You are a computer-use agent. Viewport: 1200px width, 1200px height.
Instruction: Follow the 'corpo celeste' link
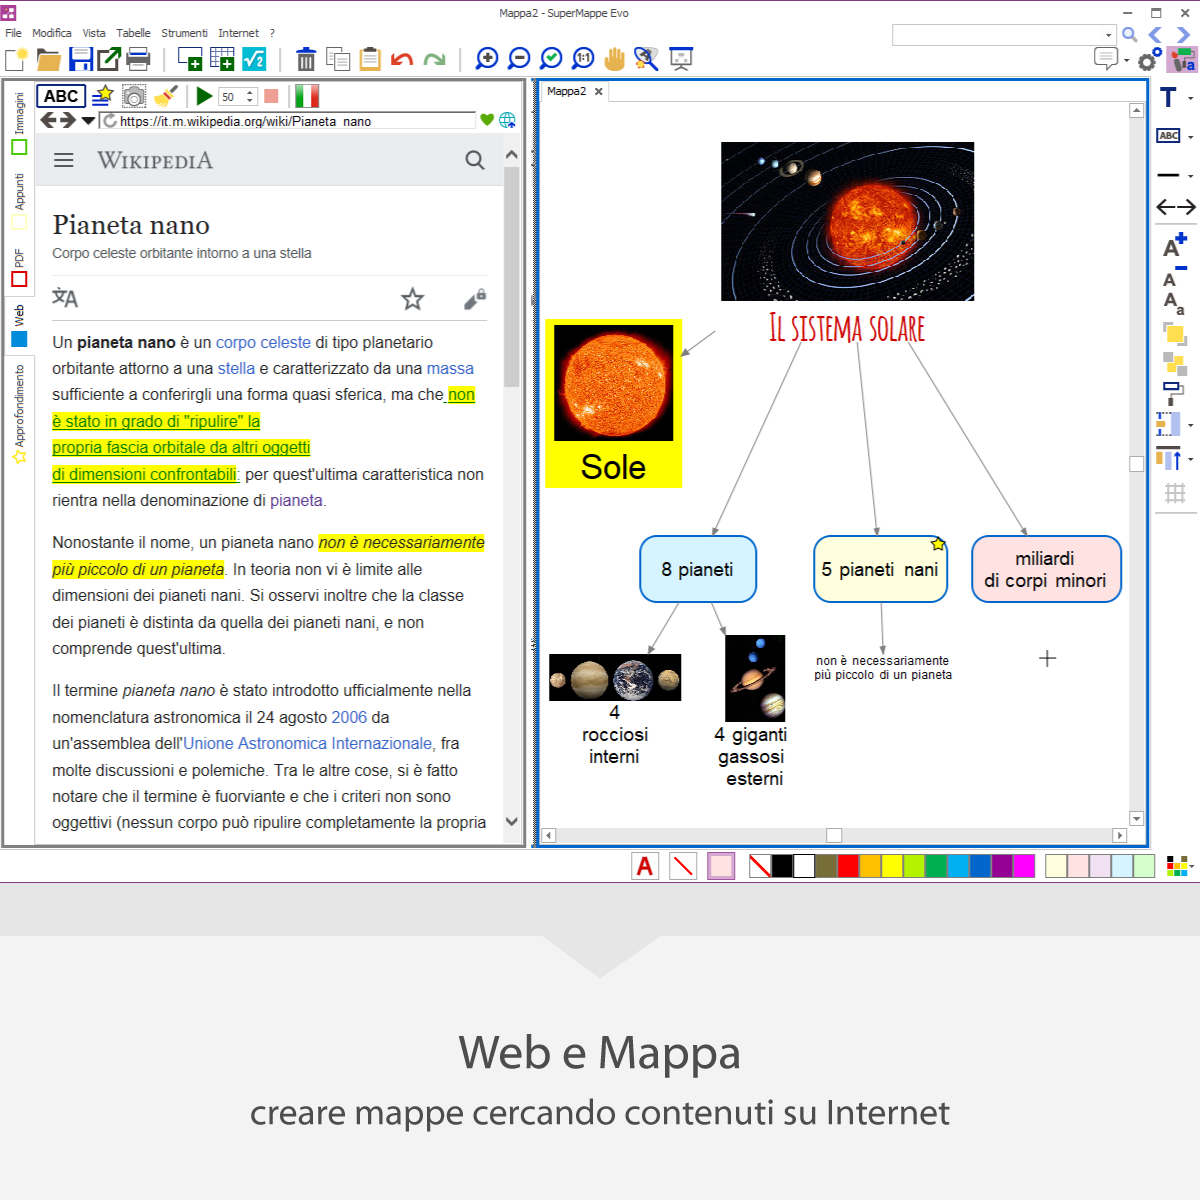coord(263,342)
